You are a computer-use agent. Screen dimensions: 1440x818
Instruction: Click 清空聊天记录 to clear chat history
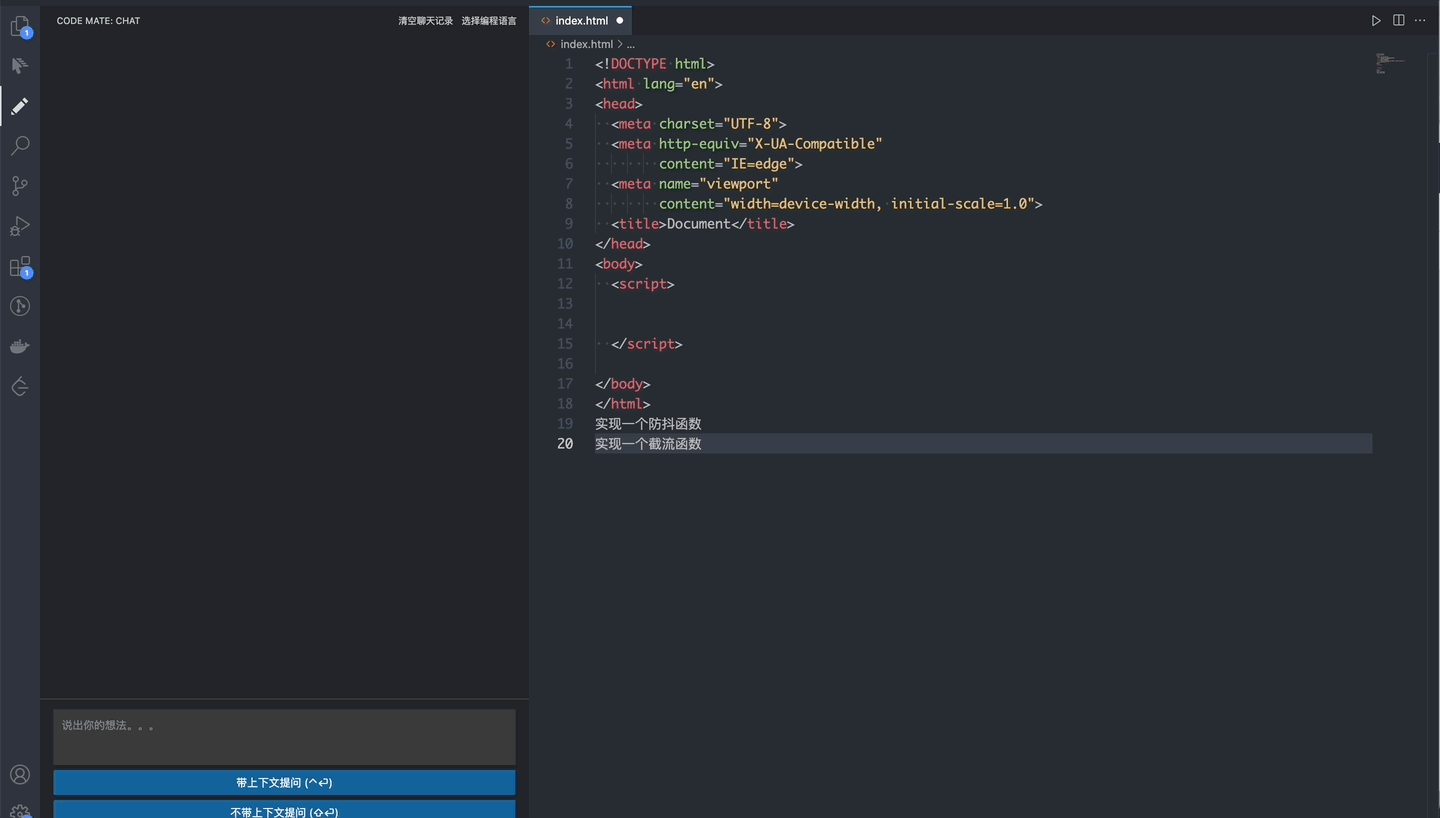(x=425, y=20)
